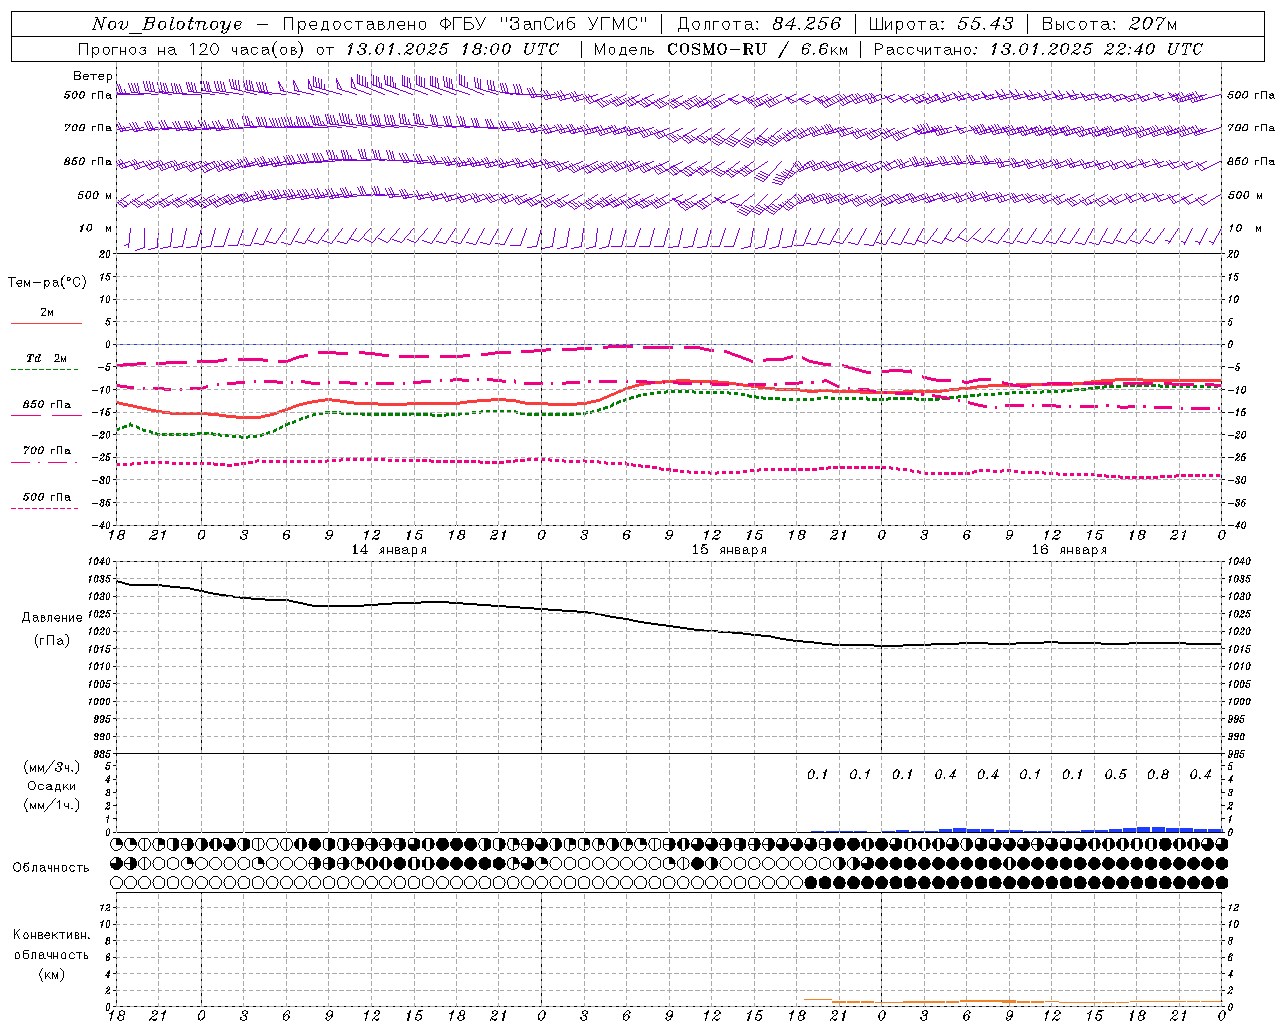
Task: Click the '14 января' date label
Action: 389,550
